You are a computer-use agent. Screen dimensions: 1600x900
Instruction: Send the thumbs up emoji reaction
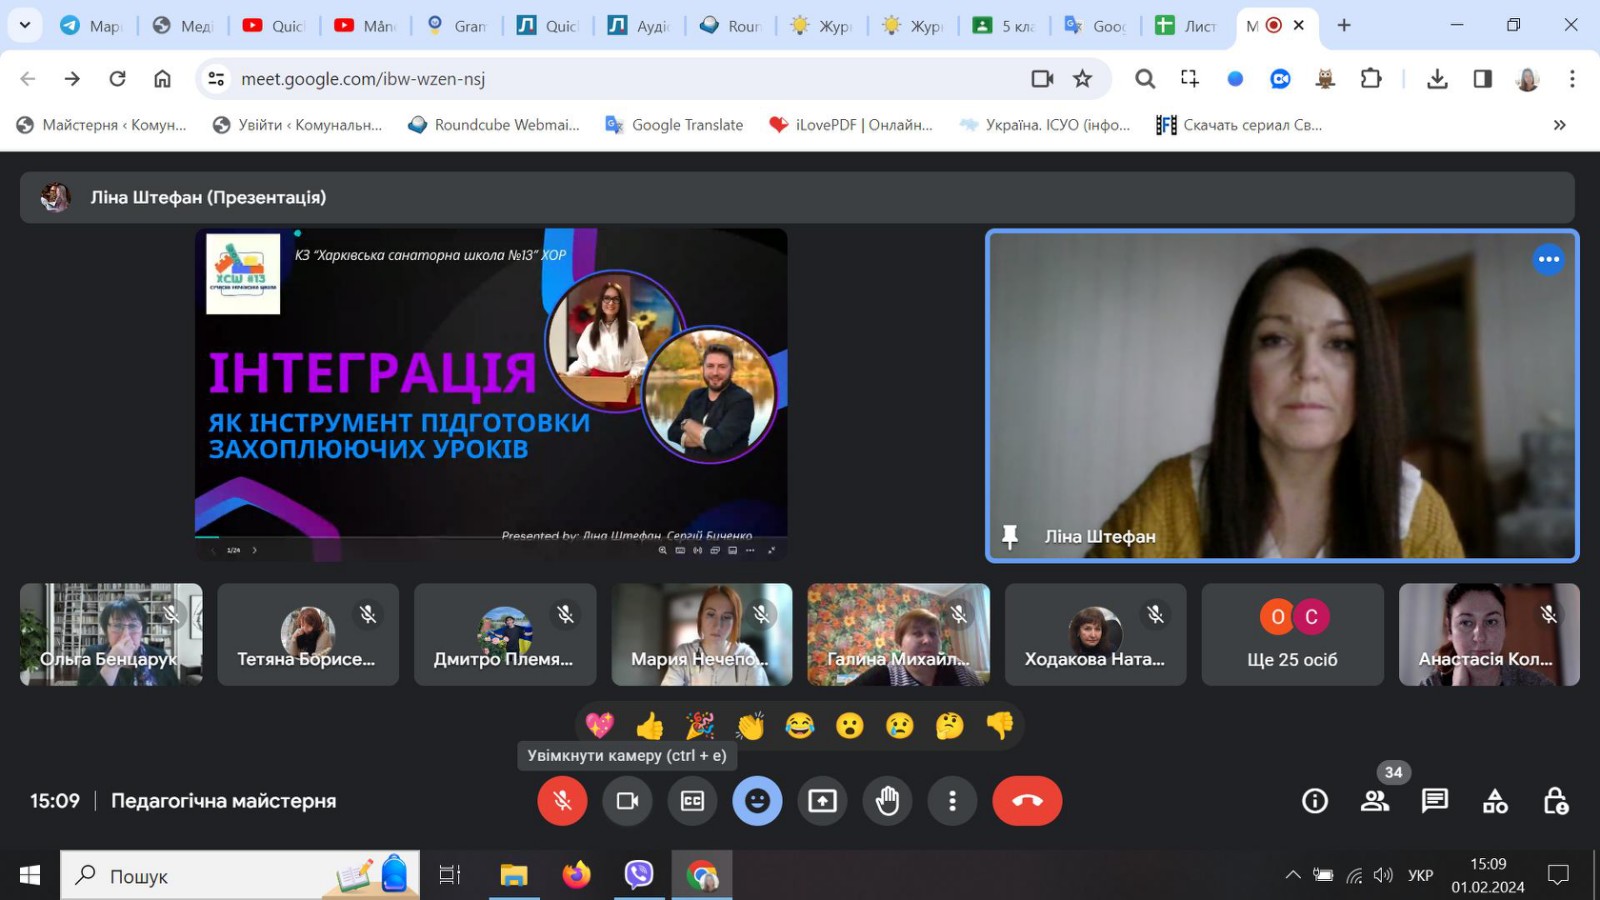[x=650, y=725]
